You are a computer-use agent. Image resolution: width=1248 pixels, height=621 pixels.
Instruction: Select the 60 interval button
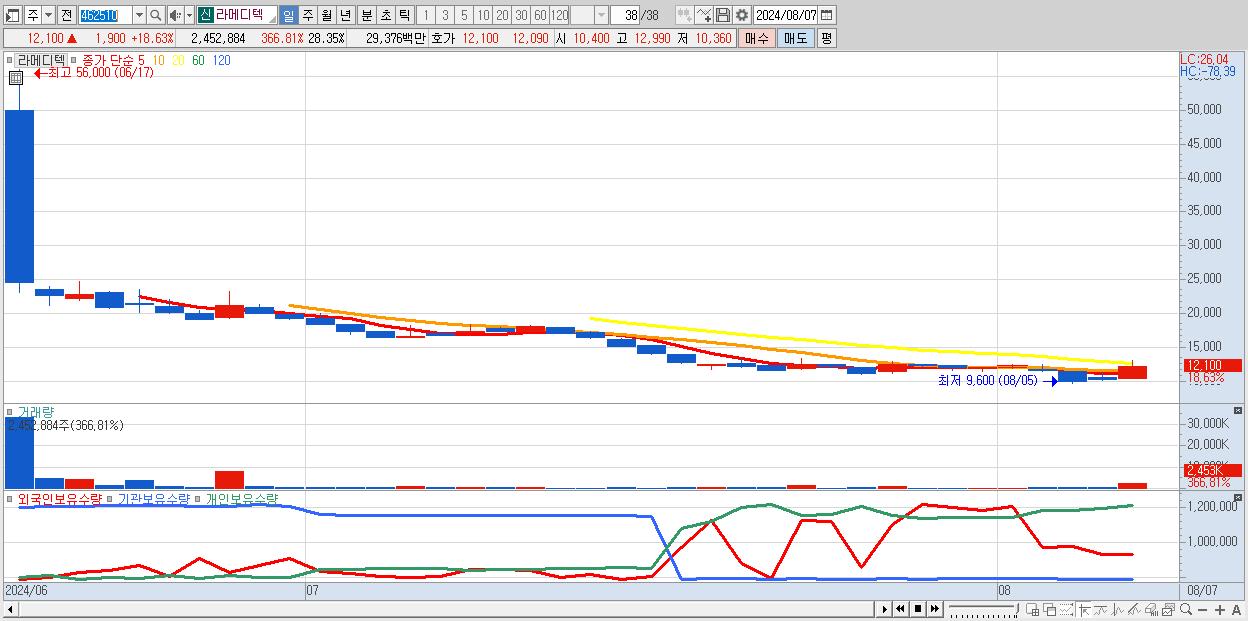[x=540, y=15]
